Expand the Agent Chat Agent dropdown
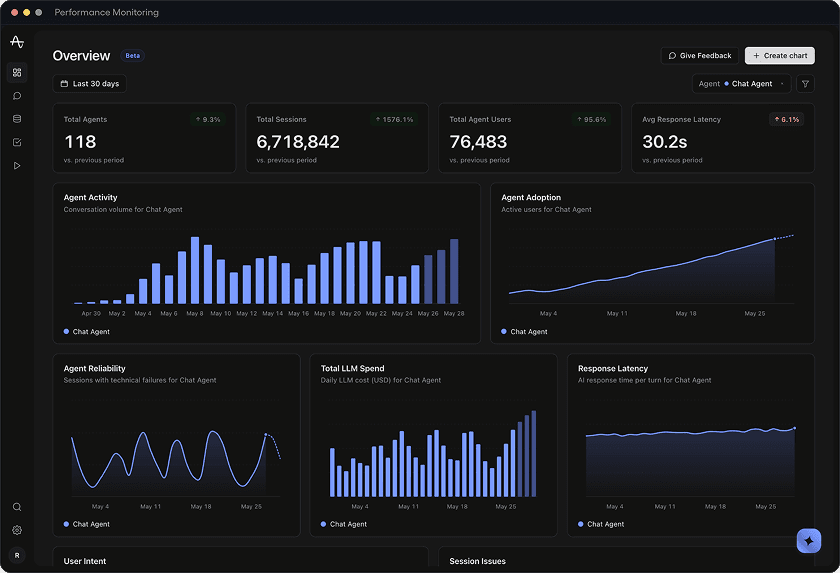This screenshot has width=840, height=573. pyautogui.click(x=741, y=84)
